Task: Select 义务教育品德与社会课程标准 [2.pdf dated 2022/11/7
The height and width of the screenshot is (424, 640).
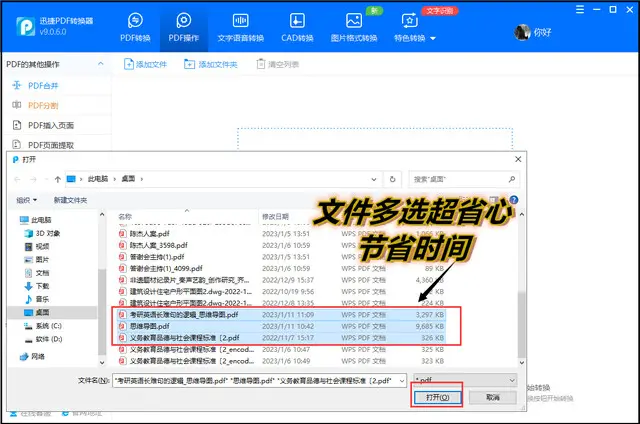Action: pyautogui.click(x=281, y=338)
